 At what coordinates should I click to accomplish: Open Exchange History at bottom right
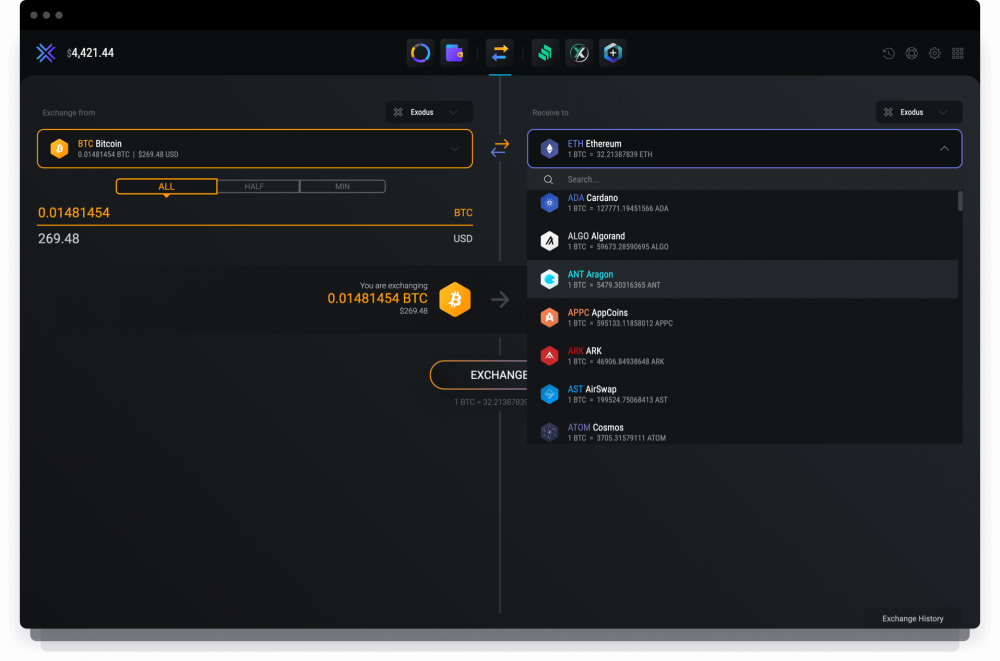pyautogui.click(x=912, y=618)
